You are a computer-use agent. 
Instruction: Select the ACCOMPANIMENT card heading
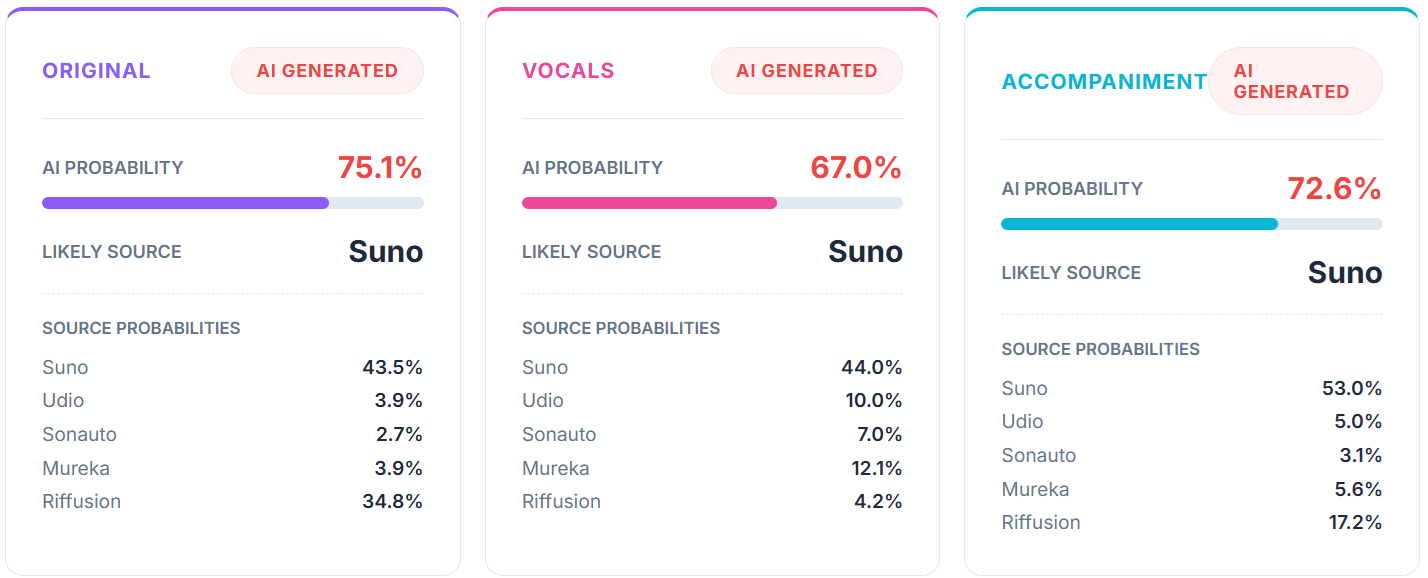click(1104, 82)
